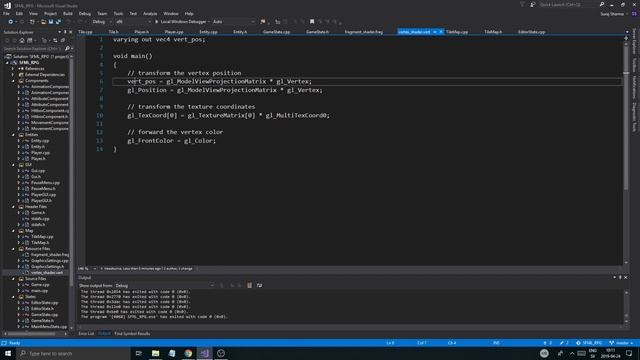
Task: Switch to the GameState.cpp tab
Action: (276, 32)
